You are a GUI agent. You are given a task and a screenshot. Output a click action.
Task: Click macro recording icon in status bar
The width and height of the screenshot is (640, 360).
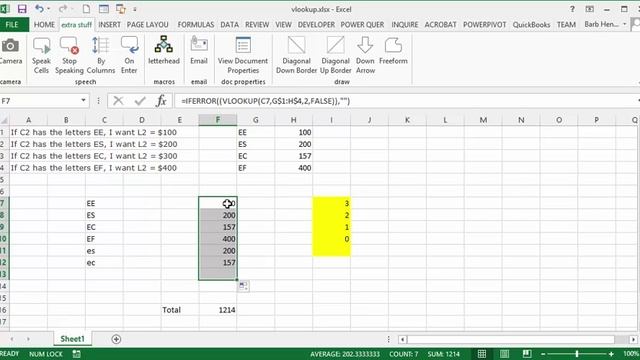[76, 354]
